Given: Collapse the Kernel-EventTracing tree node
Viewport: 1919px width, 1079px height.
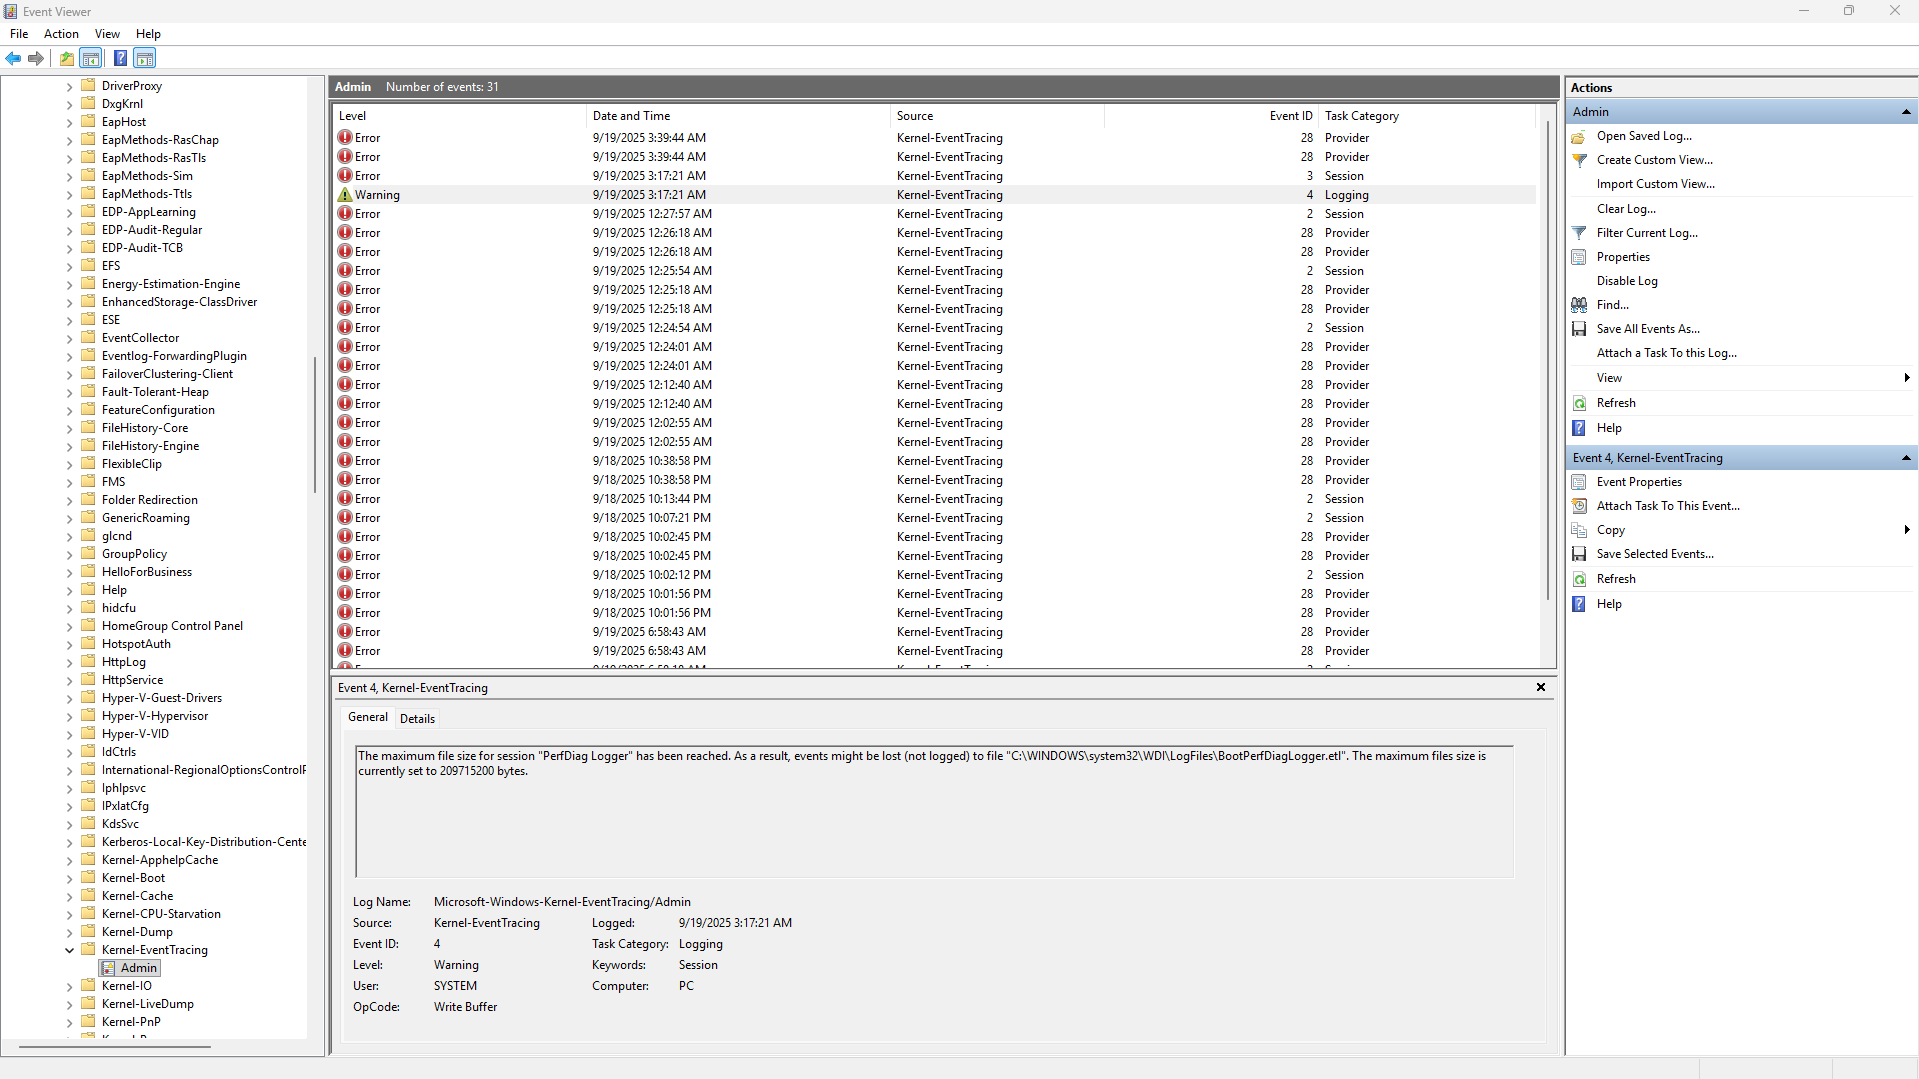Looking at the screenshot, I should pyautogui.click(x=70, y=949).
